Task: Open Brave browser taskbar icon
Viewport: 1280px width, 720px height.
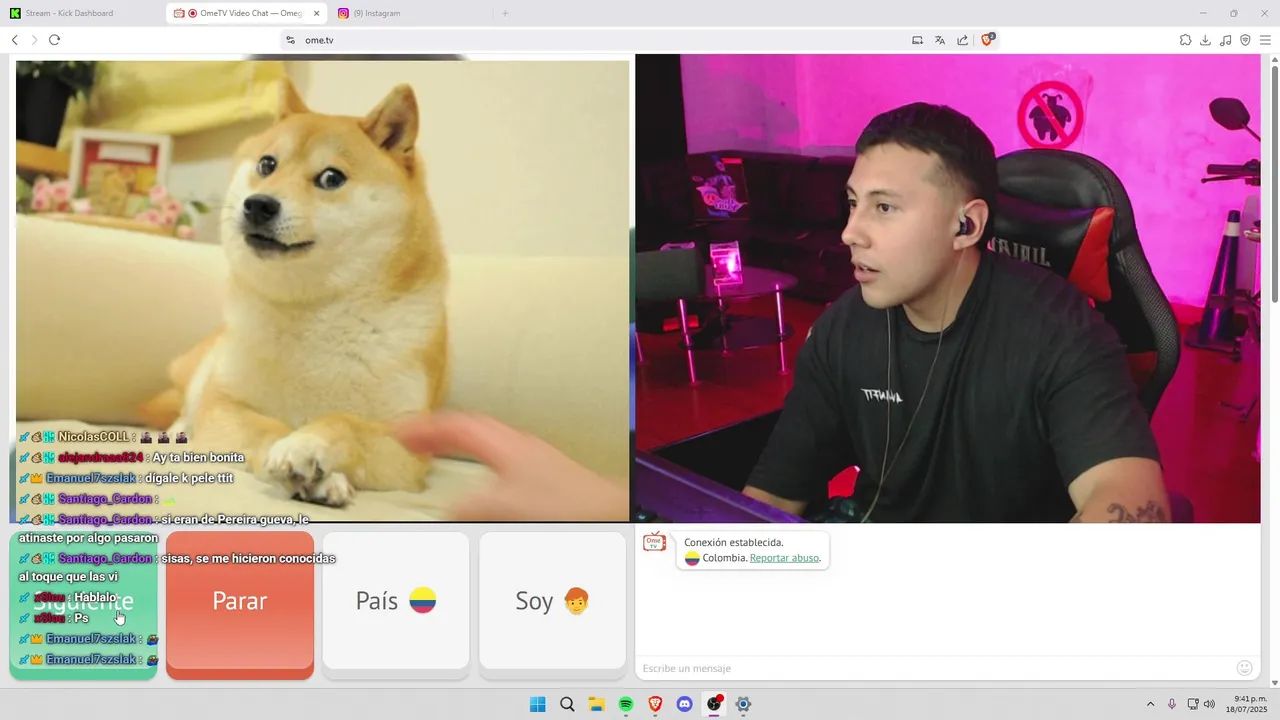Action: tap(655, 704)
